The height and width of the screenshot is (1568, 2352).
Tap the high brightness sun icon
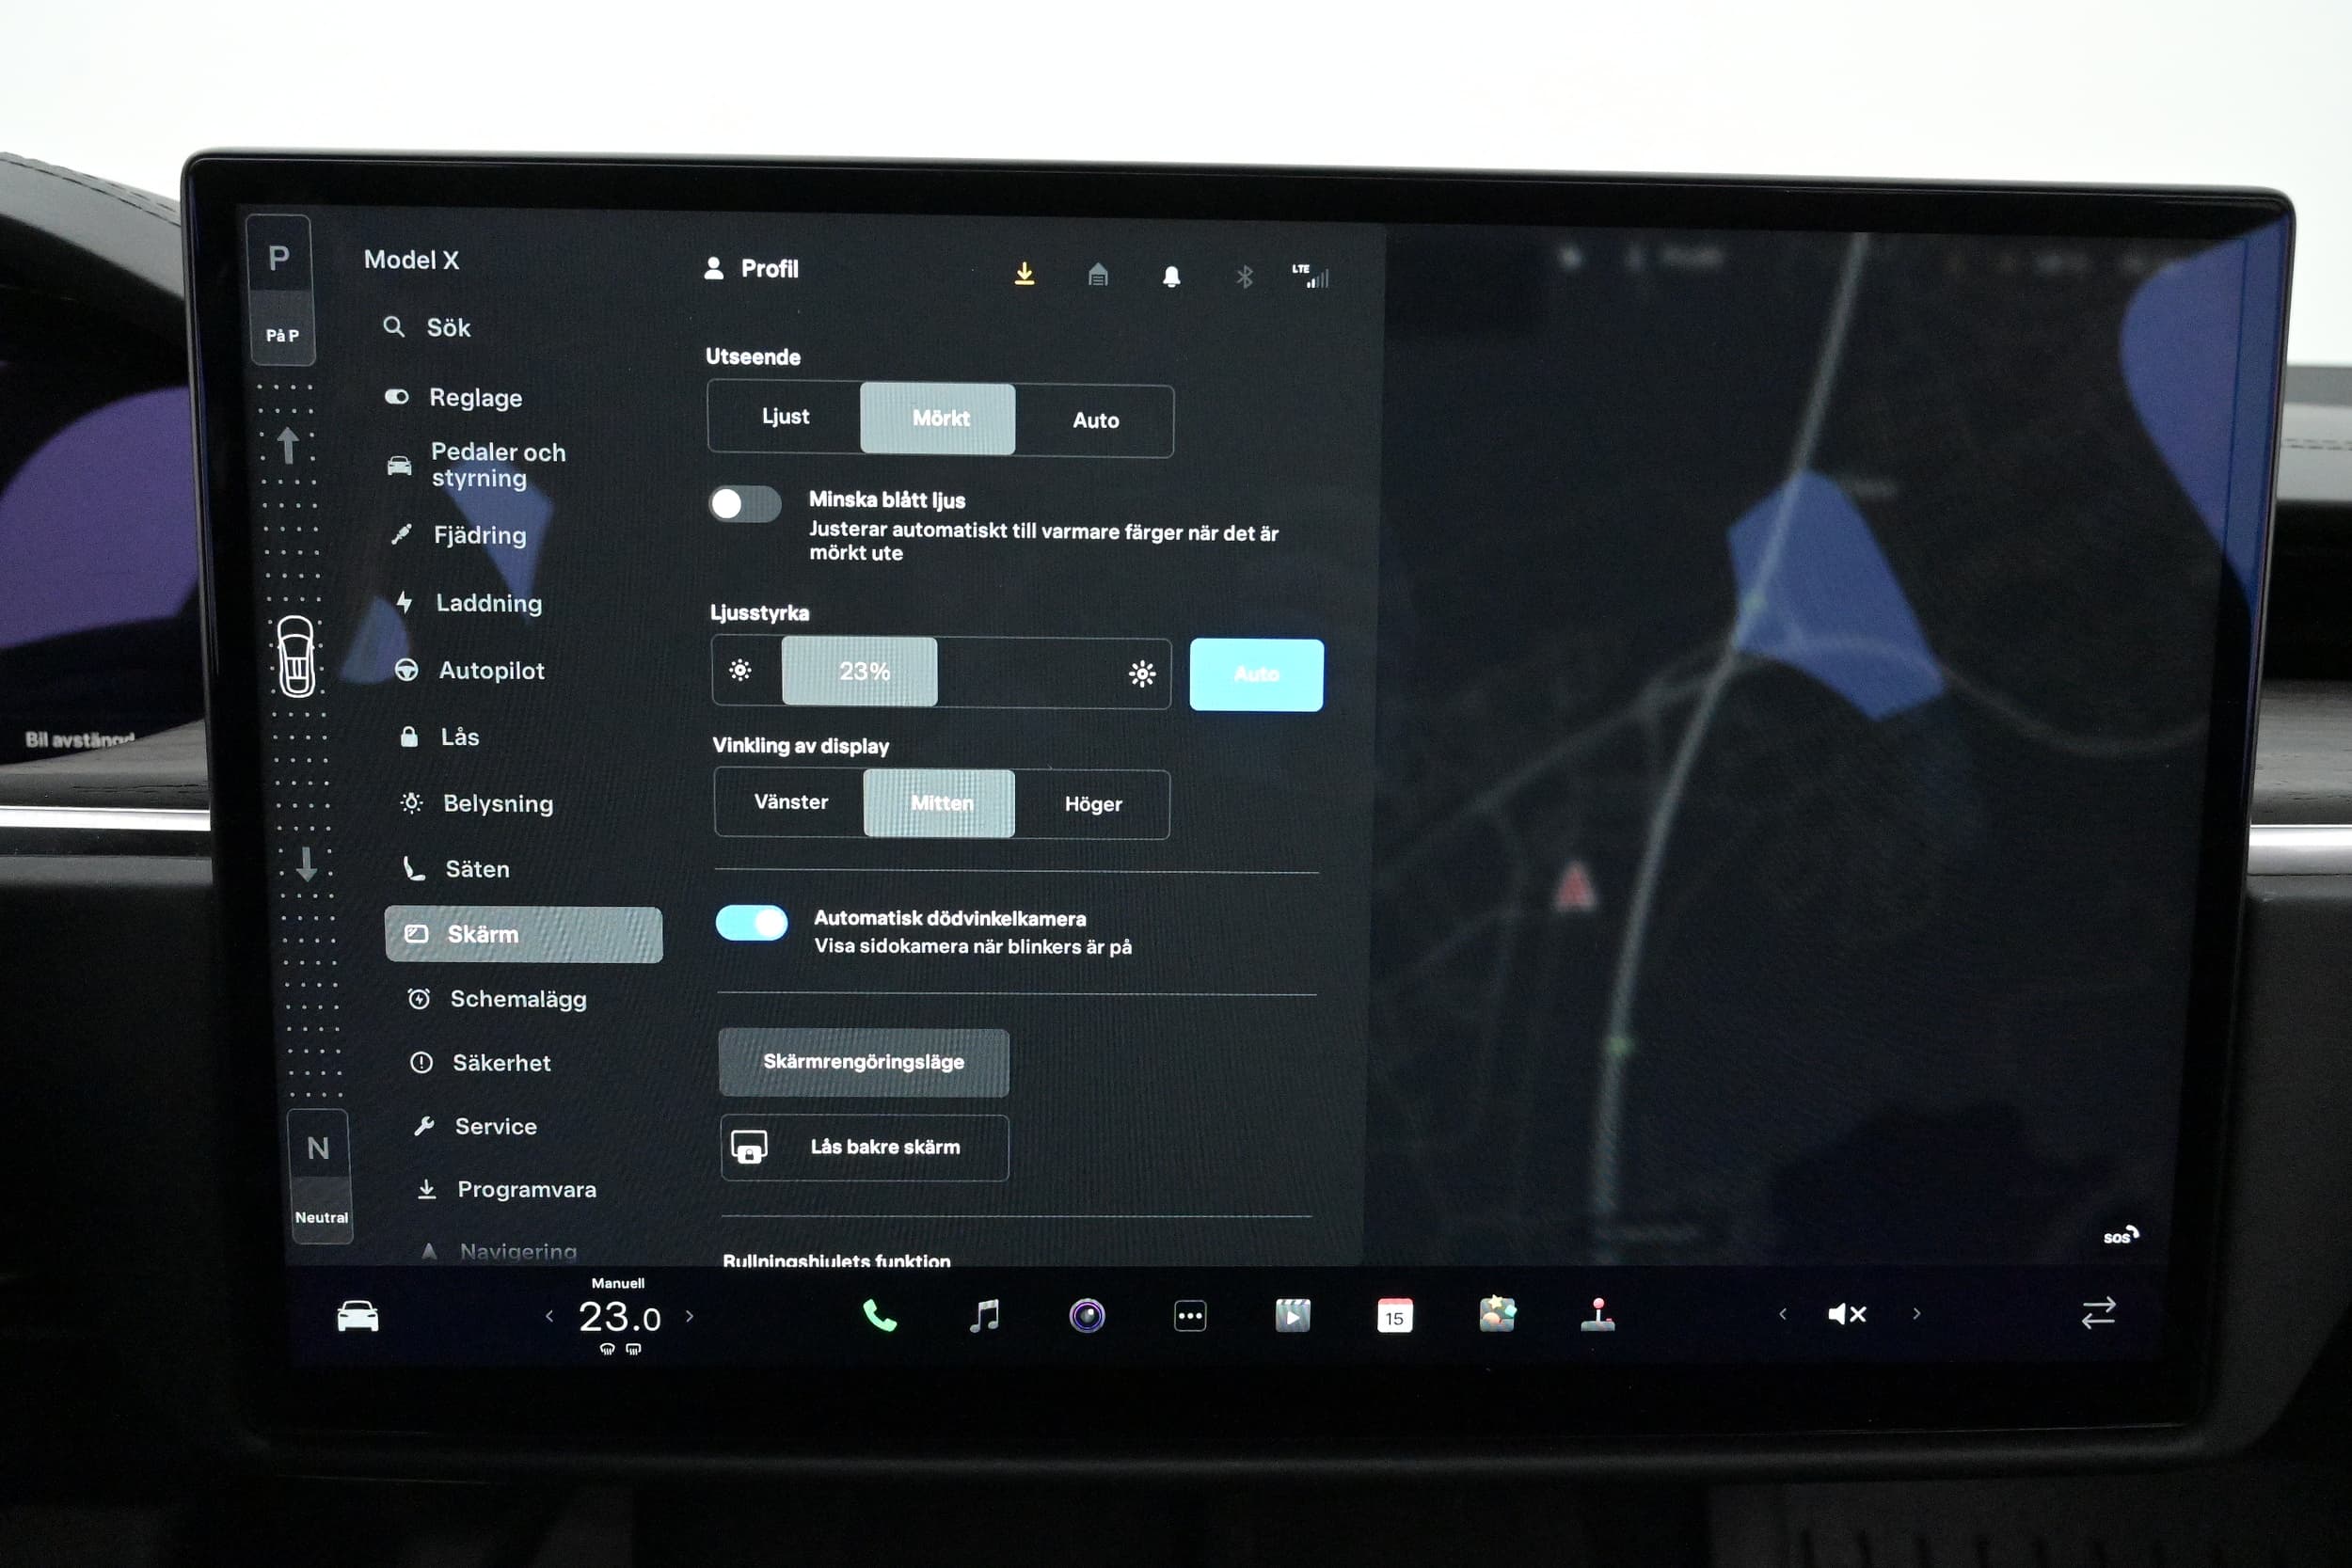[1142, 674]
